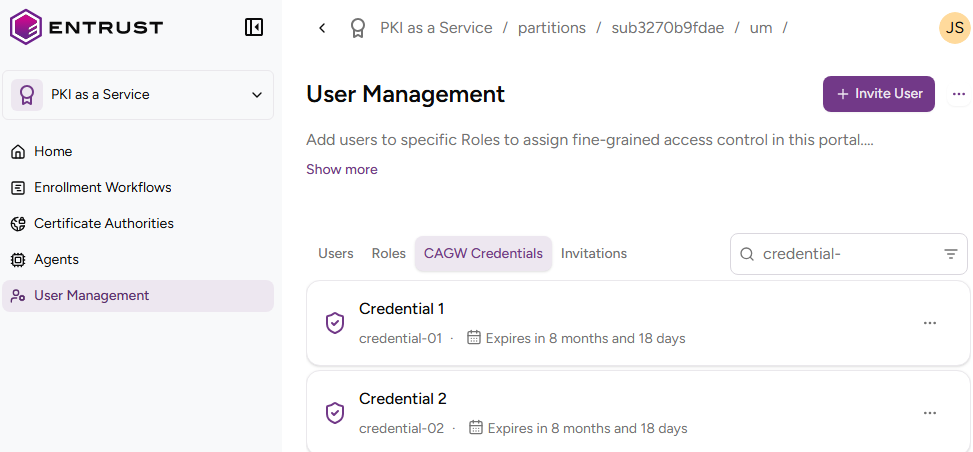
Task: Open Certificate Authorities in the sidebar
Action: [103, 224]
